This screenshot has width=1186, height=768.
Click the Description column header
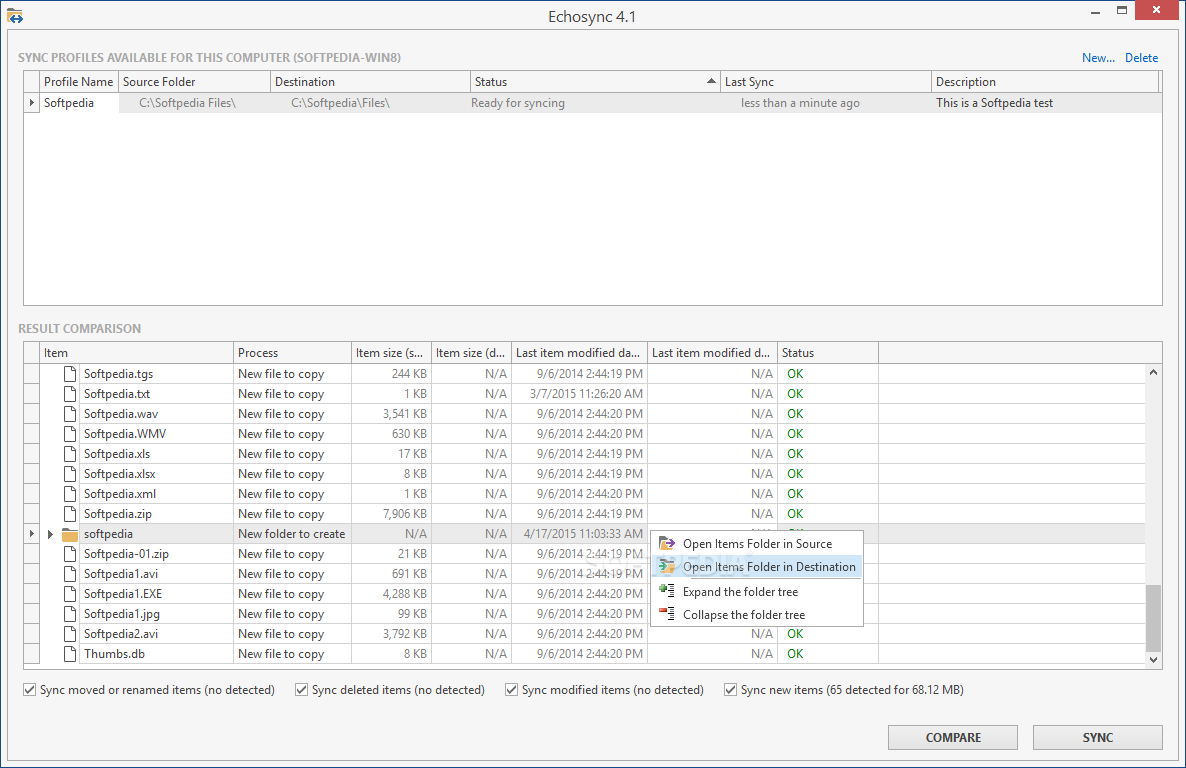click(x=1045, y=82)
